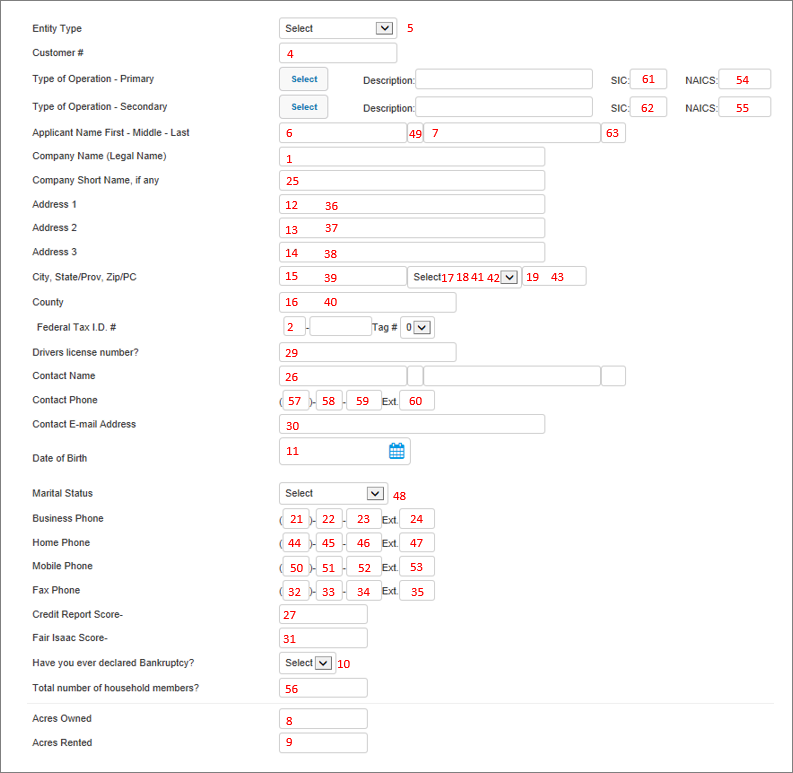
Task: Click the Home Phone Ext. field
Action: 417,543
